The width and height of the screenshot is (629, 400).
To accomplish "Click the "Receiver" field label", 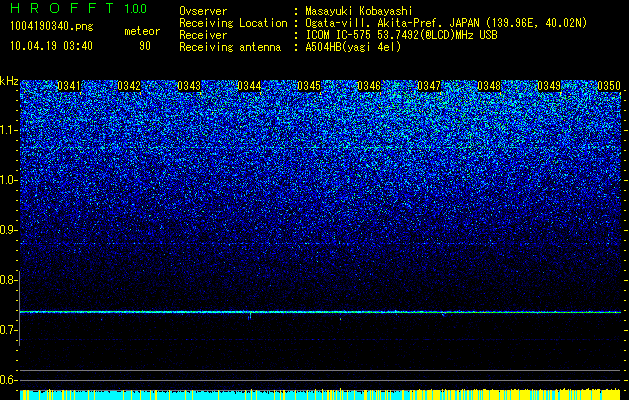I will pos(203,35).
